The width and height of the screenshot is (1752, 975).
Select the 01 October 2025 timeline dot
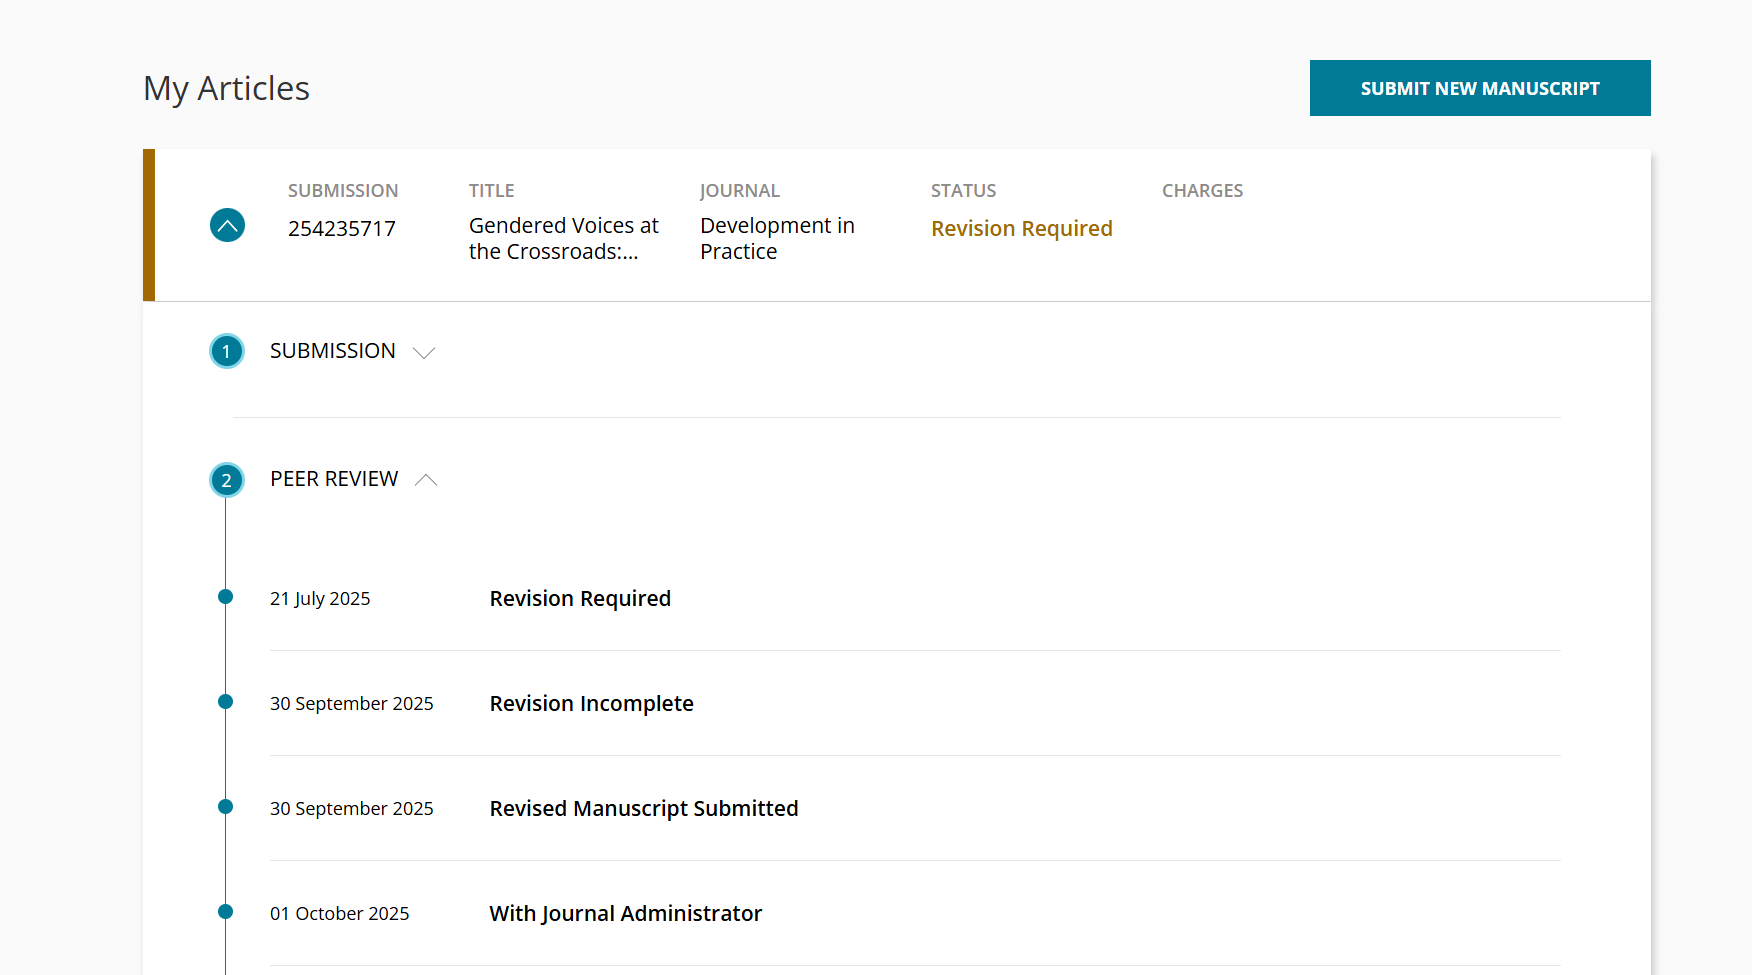pos(226,912)
